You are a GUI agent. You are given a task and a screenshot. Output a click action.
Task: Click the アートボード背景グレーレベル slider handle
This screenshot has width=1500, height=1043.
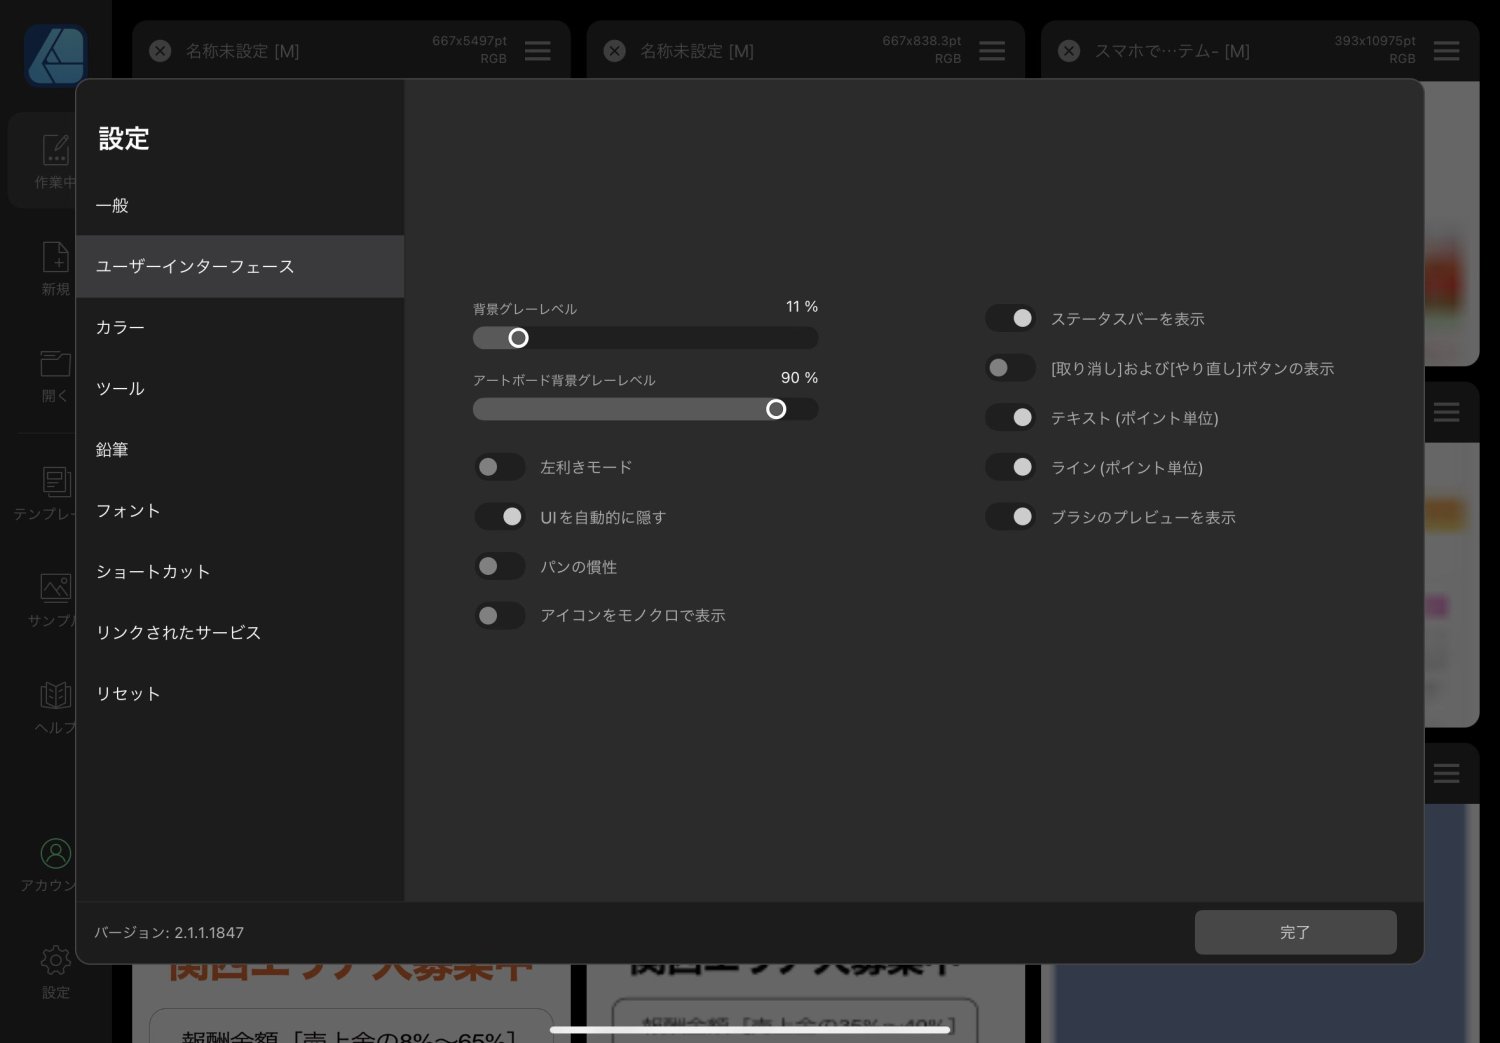click(776, 409)
